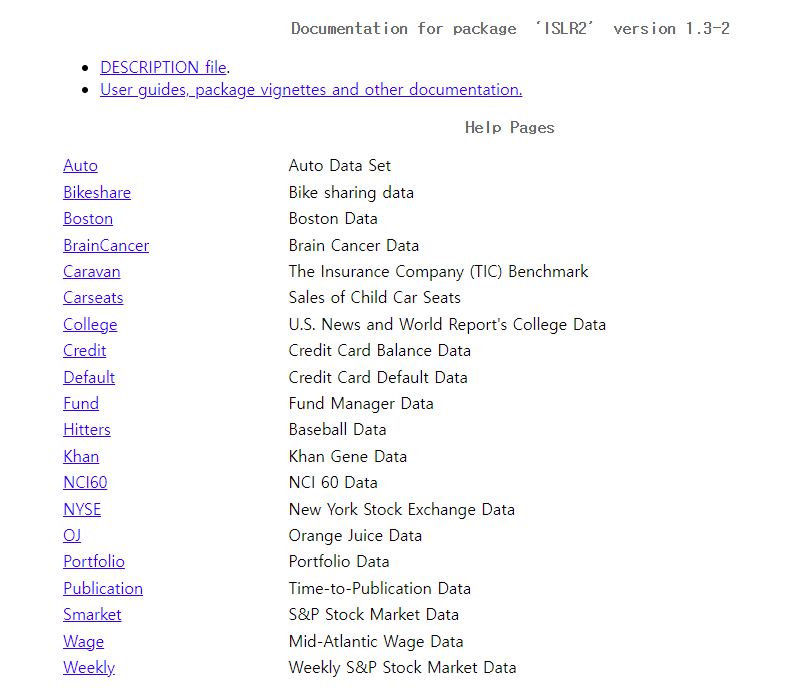Open the Auto help page
Viewport: 787px width, 688px height.
[x=80, y=166]
